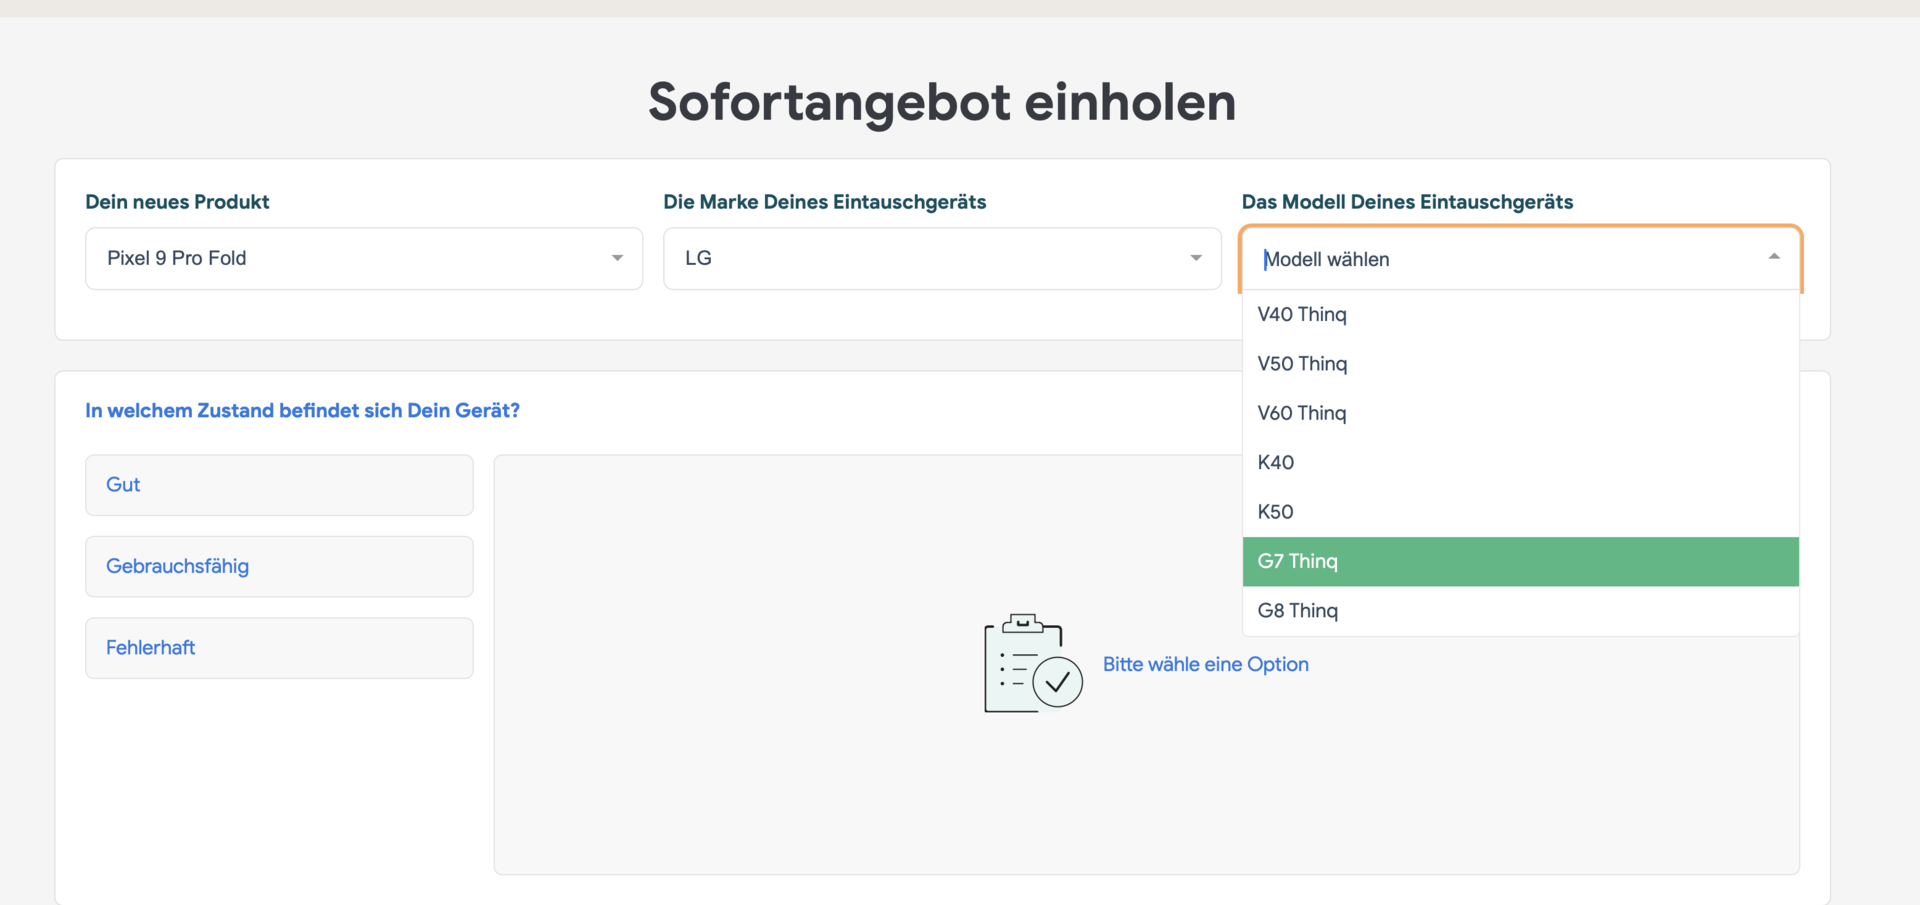Click into the Modell wählen search field
Viewport: 1920px width, 905px height.
coord(1500,259)
